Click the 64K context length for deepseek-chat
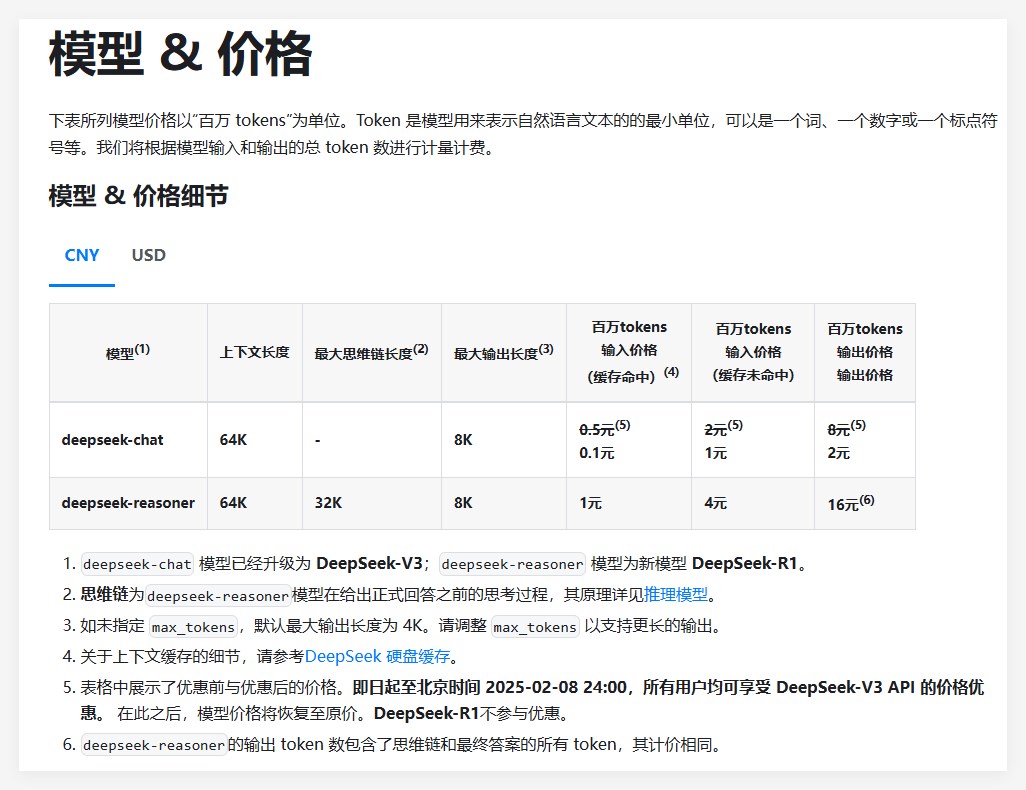This screenshot has height=790, width=1026. [234, 440]
